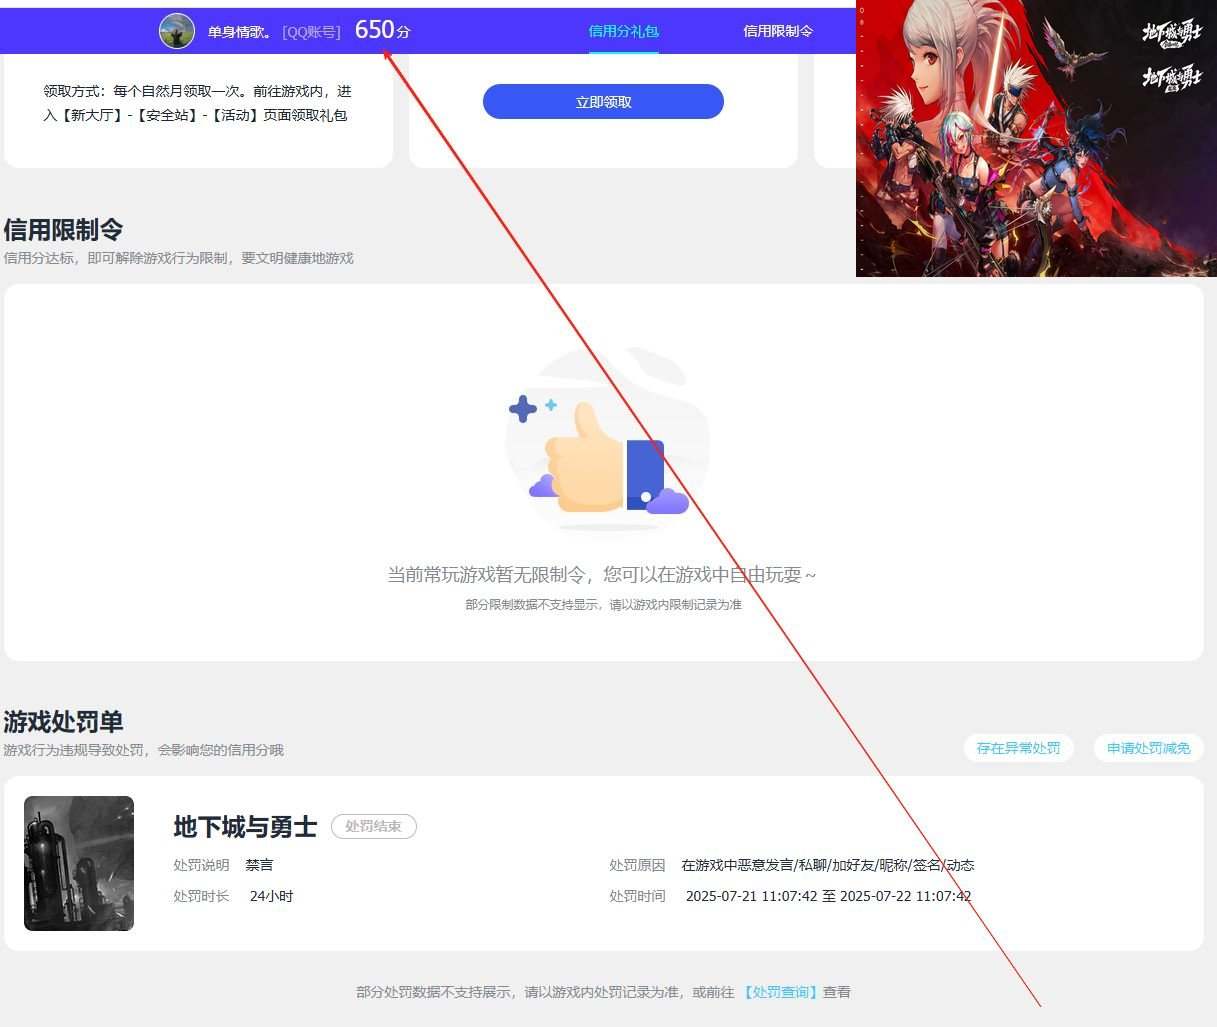The image size is (1217, 1027).
Task: Click the penalty duration 24小时
Action: click(x=271, y=896)
